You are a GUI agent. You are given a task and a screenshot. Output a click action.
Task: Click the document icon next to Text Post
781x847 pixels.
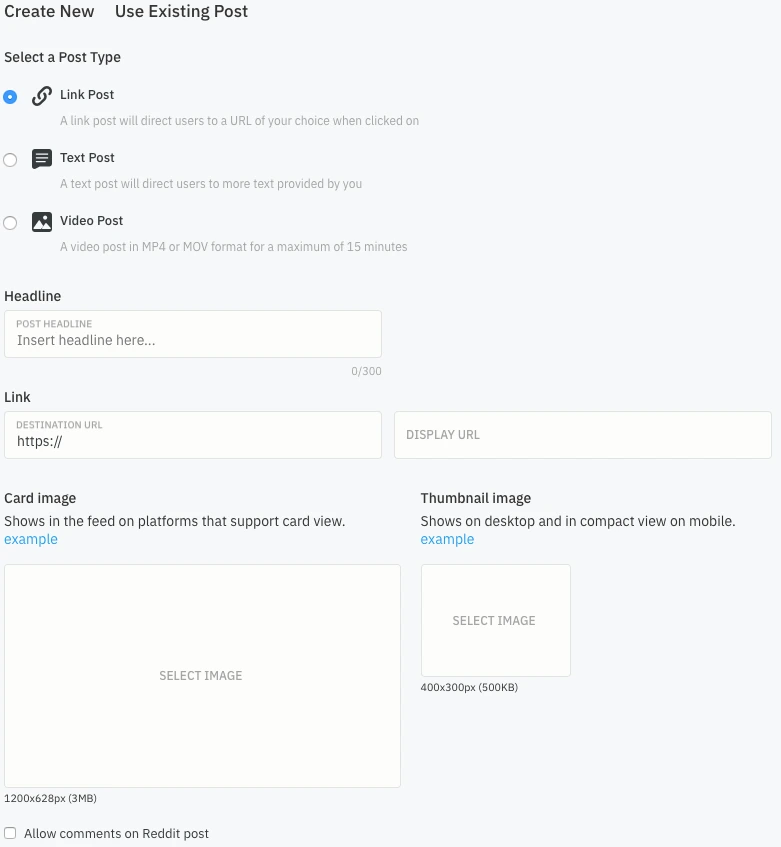tap(42, 158)
